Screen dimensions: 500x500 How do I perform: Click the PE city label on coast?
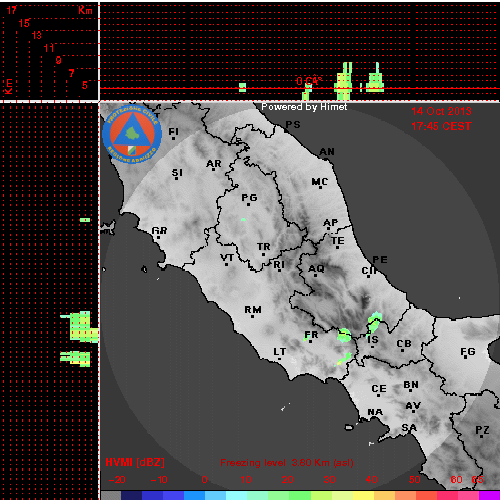pos(380,259)
